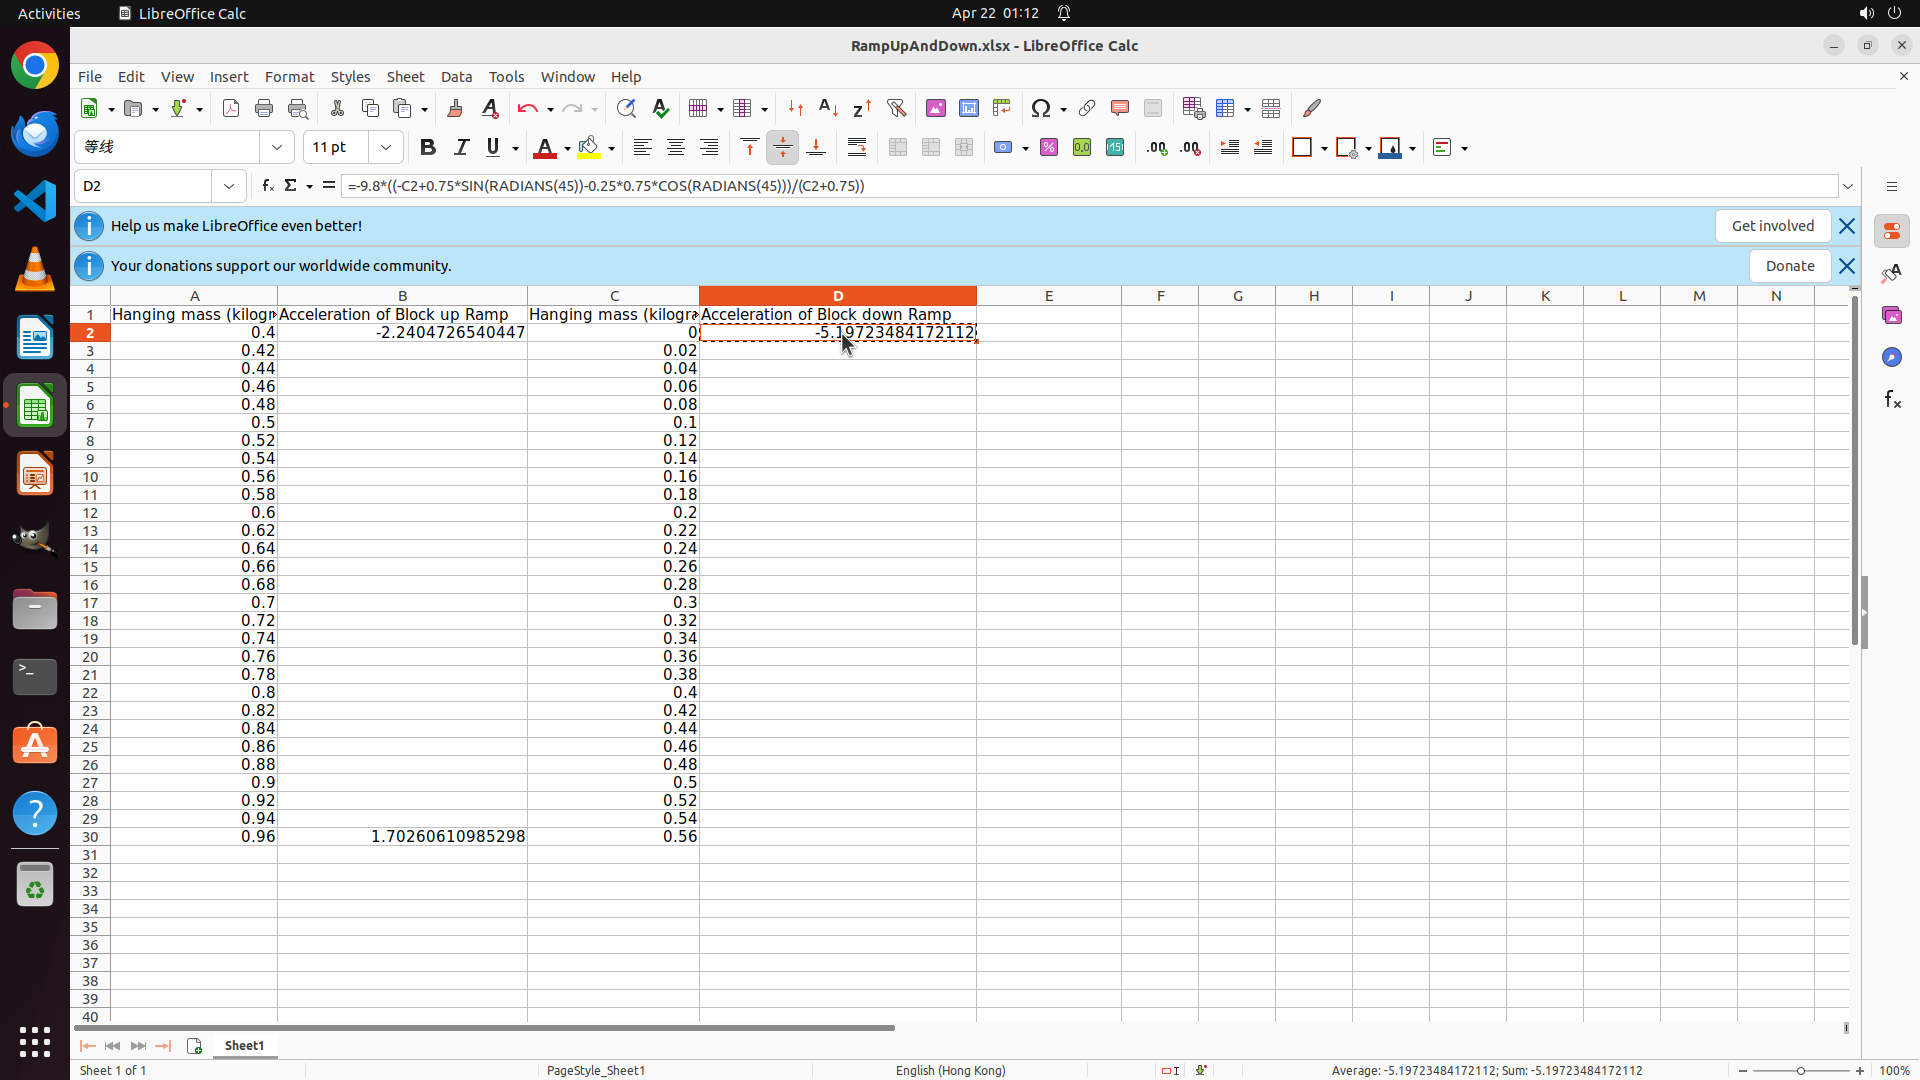1920x1080 pixels.
Task: Open the Function Wizard next to Name Box
Action: (267, 186)
